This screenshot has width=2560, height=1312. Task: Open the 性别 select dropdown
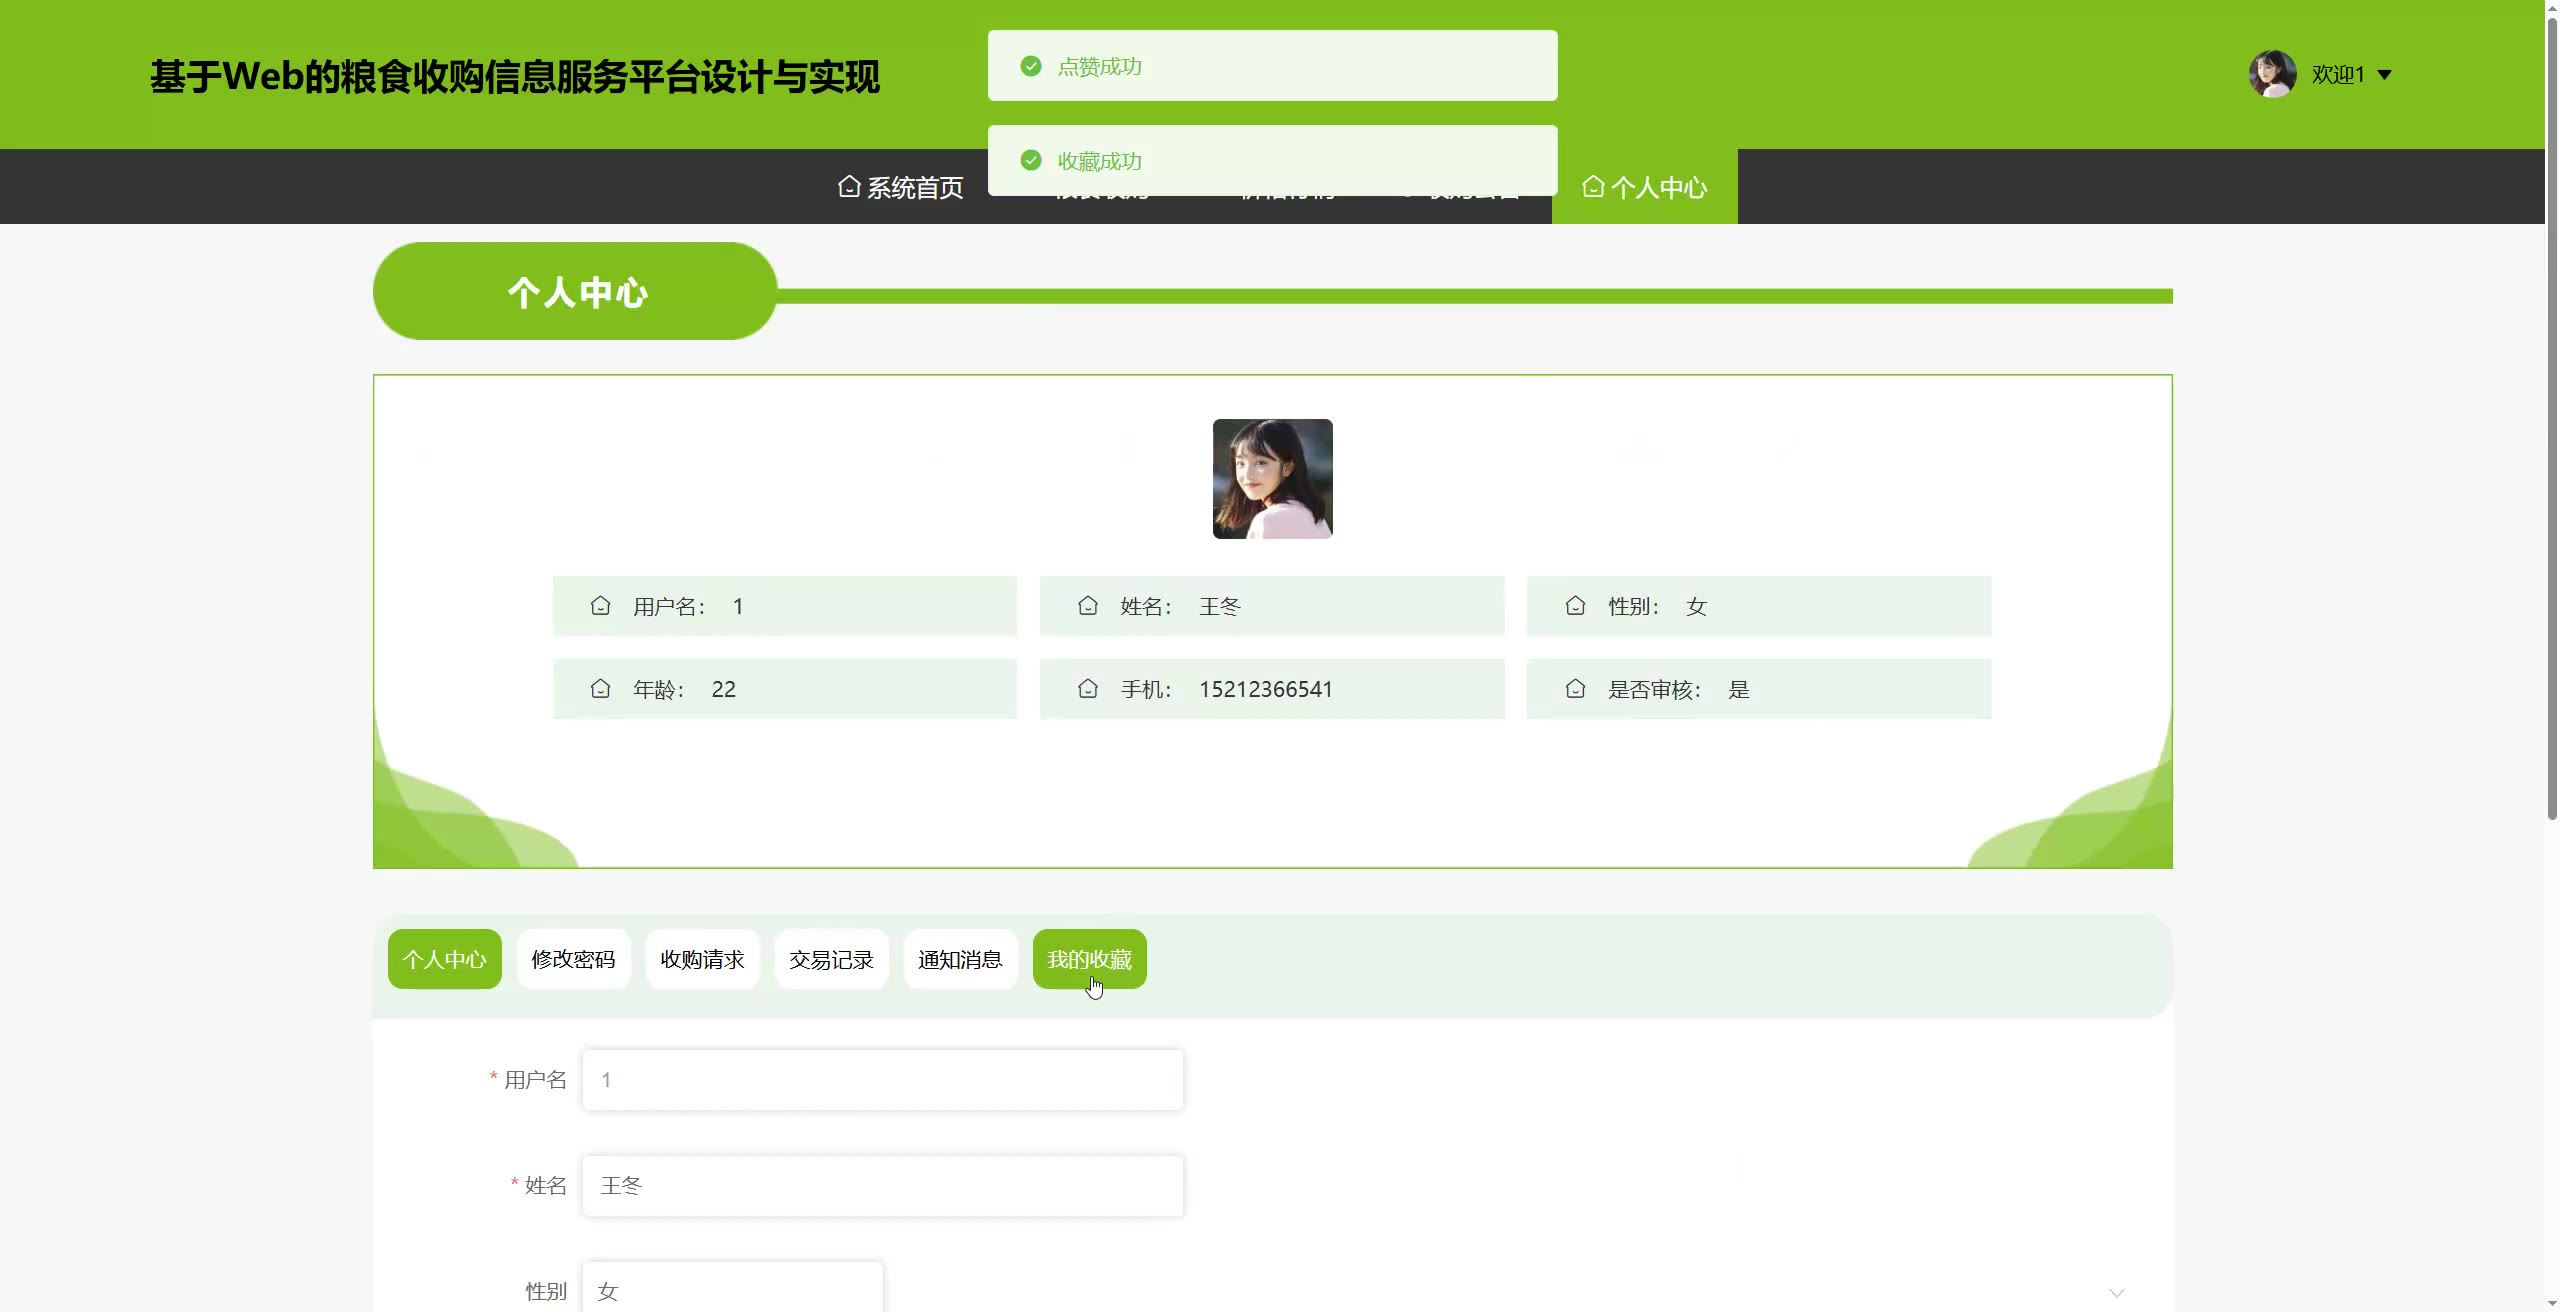click(732, 1290)
